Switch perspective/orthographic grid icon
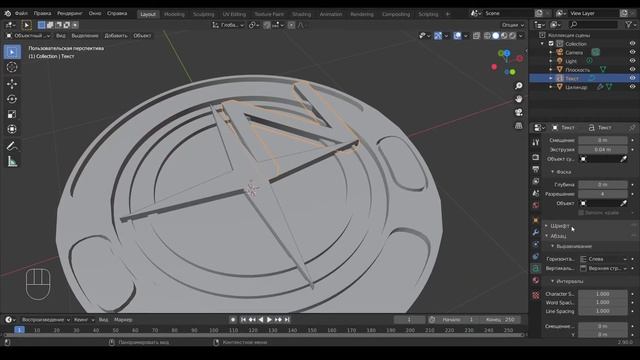The image size is (640, 360). (x=518, y=125)
